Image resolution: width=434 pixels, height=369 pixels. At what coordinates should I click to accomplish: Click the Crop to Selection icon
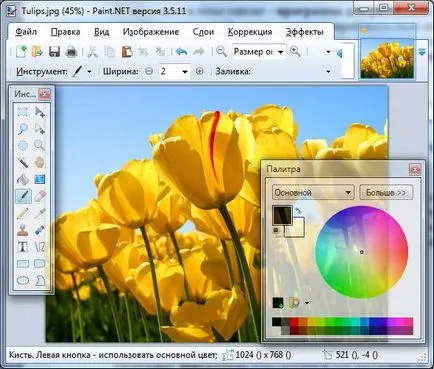pos(143,52)
